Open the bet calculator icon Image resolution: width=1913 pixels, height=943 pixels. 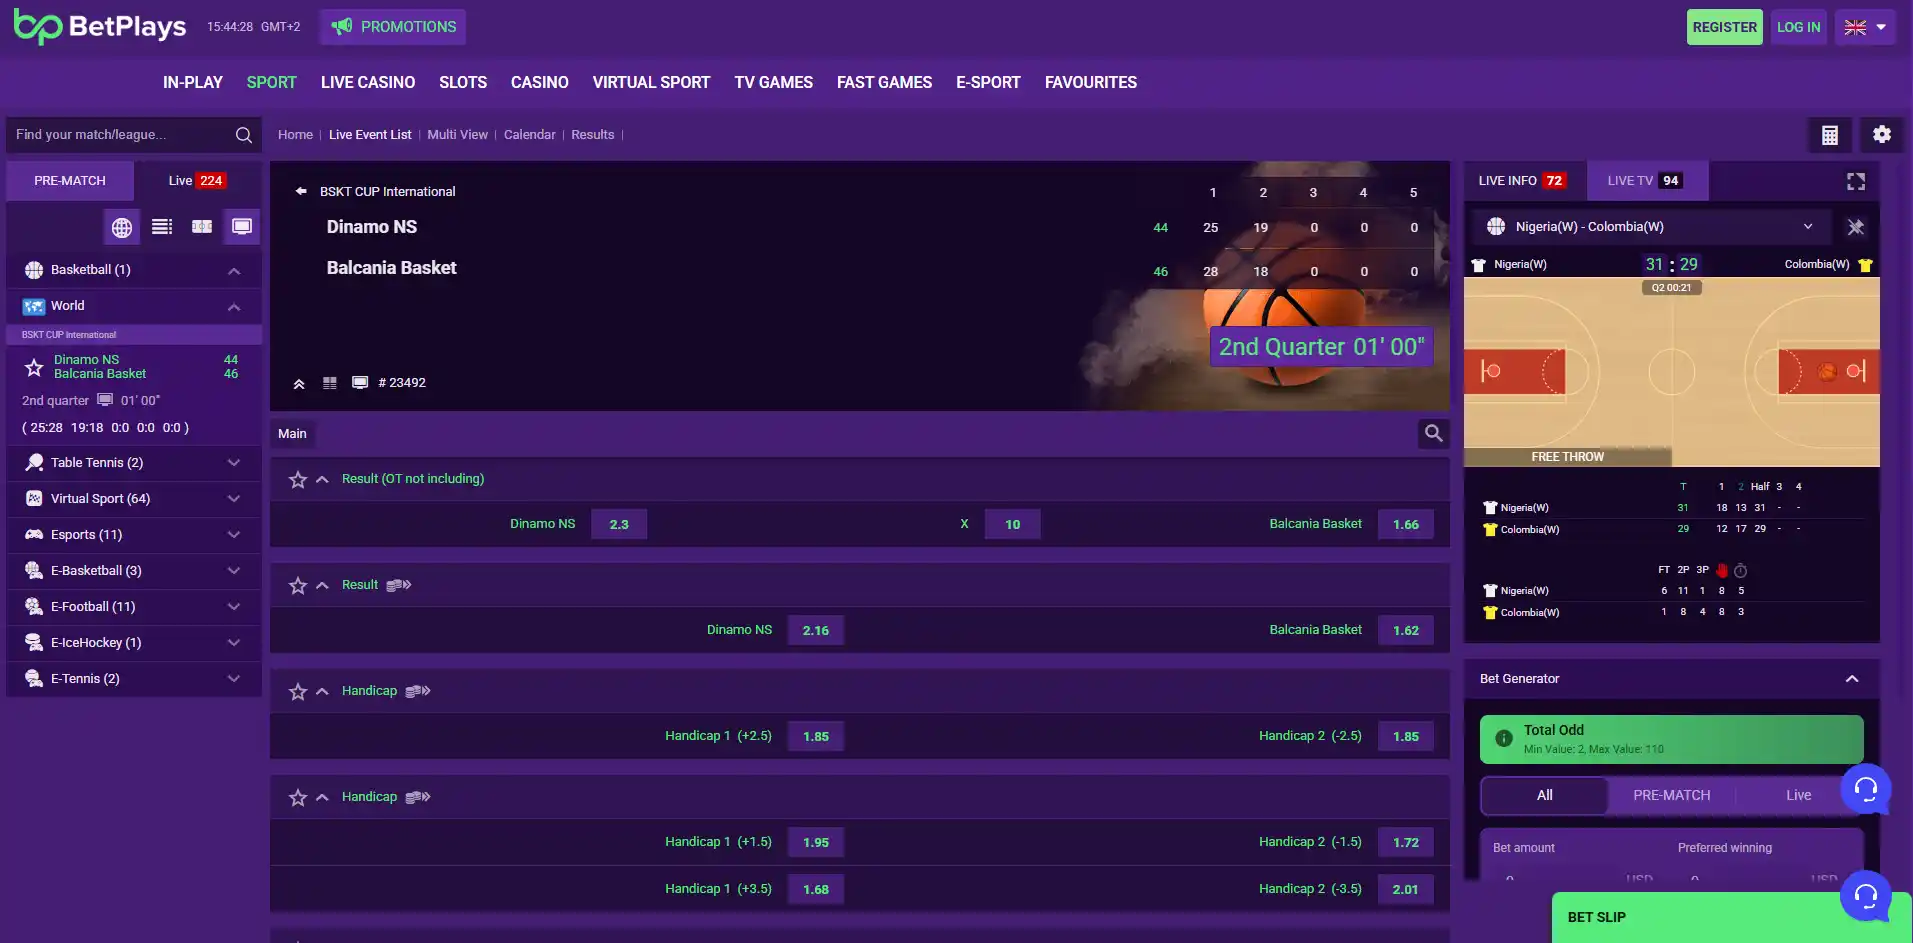(x=1829, y=135)
